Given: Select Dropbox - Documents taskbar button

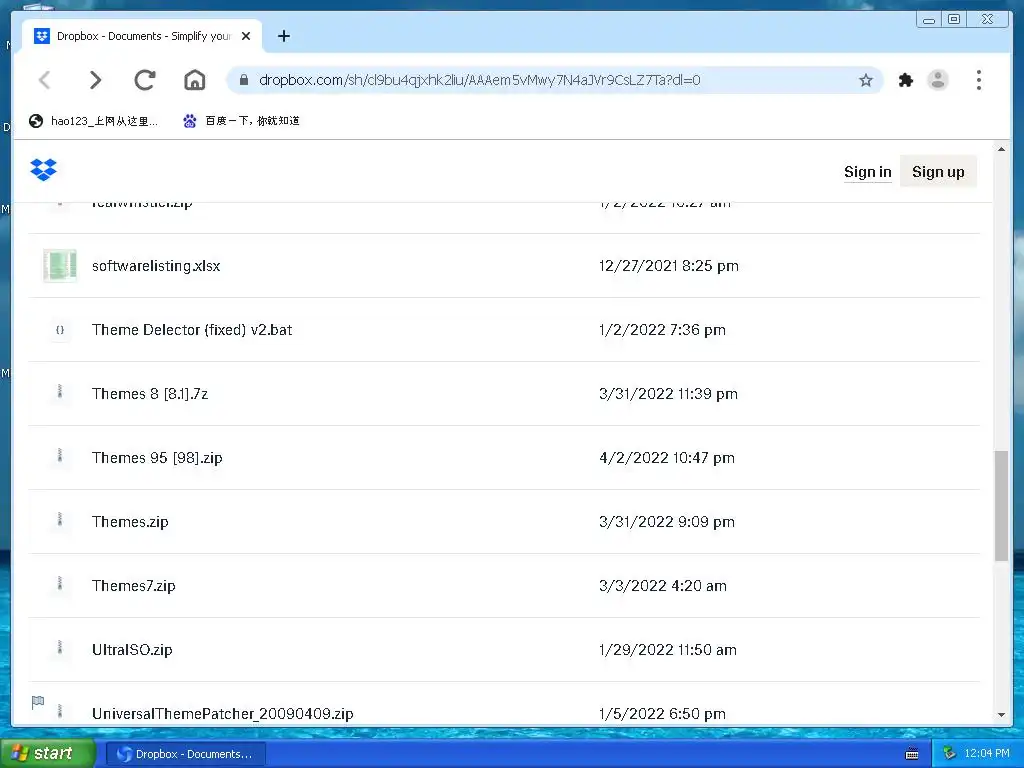Looking at the screenshot, I should (x=185, y=754).
